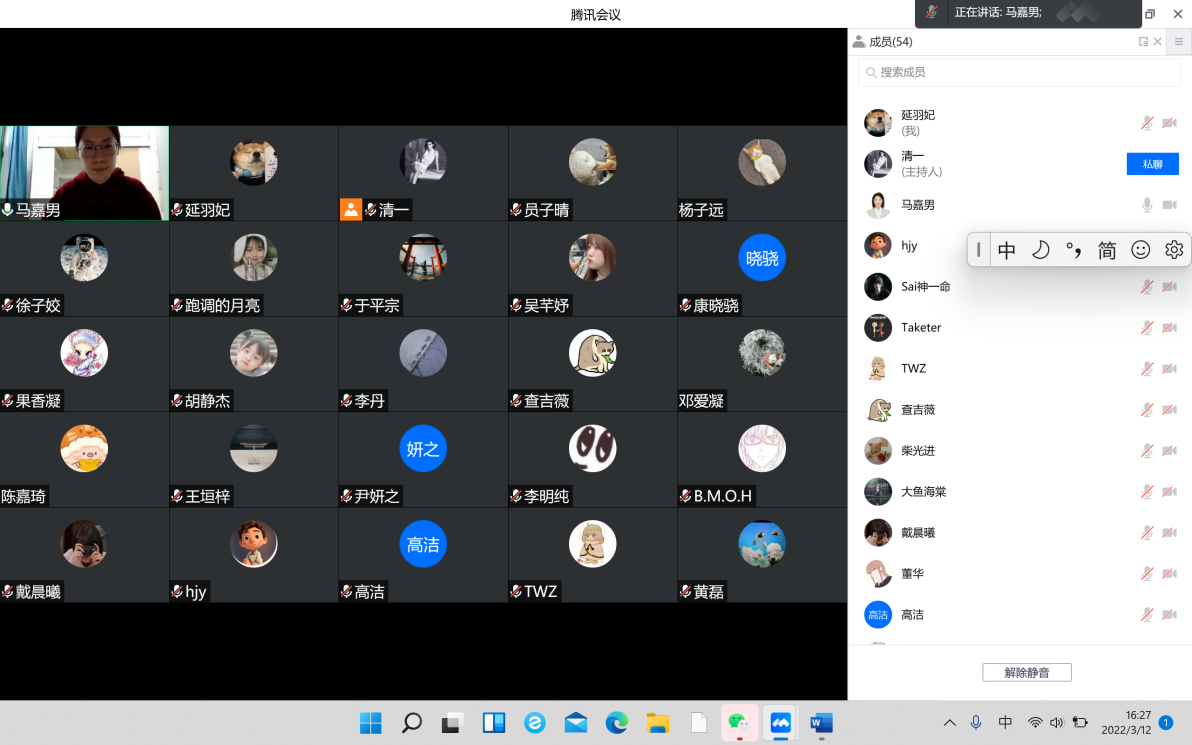
Task: Select TWZ in the member list
Action: pyautogui.click(x=913, y=369)
